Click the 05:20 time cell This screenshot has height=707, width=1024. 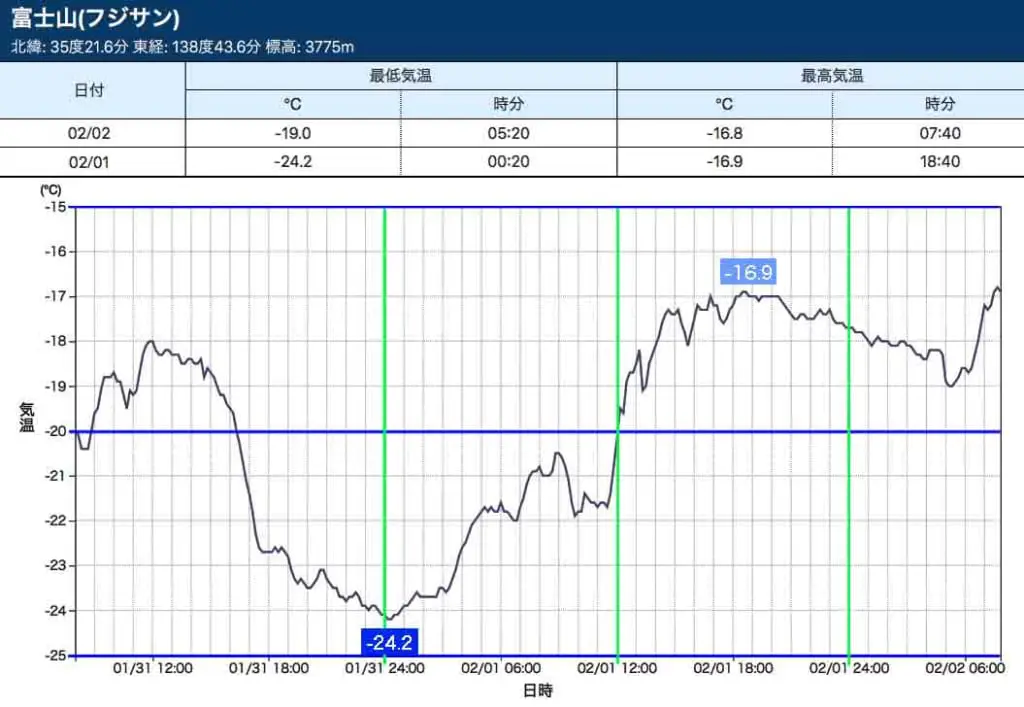click(x=508, y=133)
